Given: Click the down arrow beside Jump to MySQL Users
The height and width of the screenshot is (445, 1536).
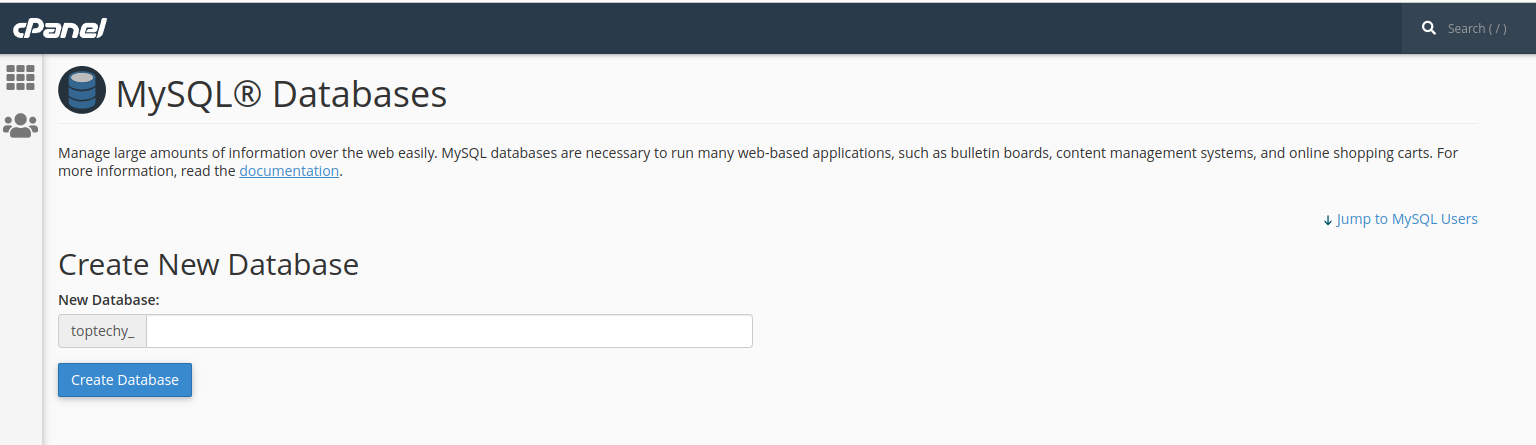Looking at the screenshot, I should [1328, 220].
